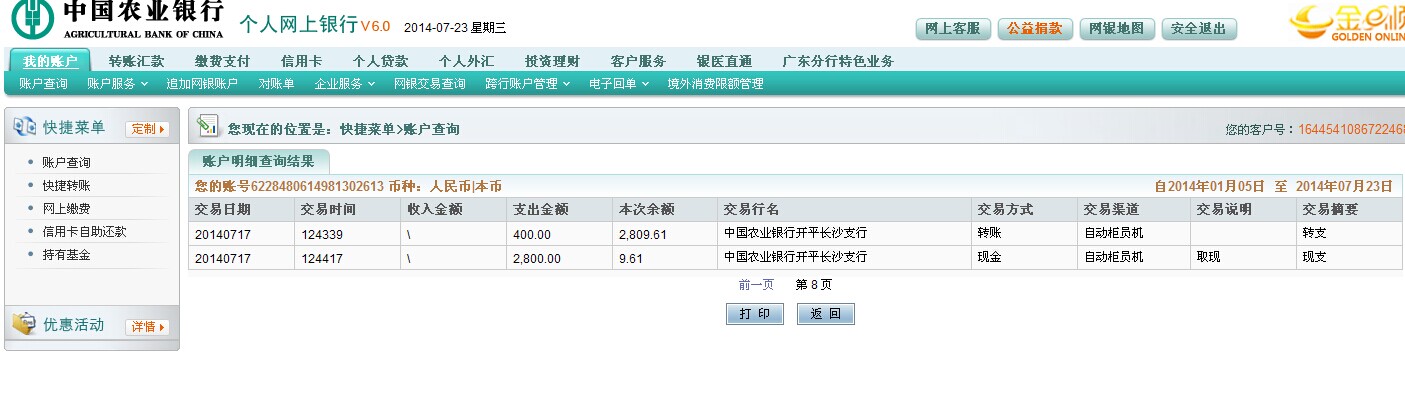Click the 转支 summary cell
The height and width of the screenshot is (402, 1405).
pyautogui.click(x=1350, y=234)
